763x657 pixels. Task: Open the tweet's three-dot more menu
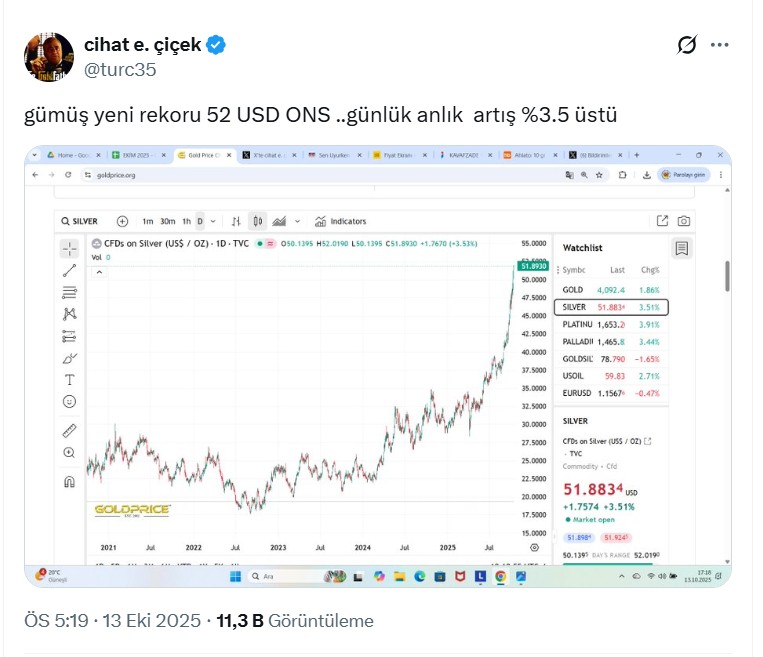720,45
